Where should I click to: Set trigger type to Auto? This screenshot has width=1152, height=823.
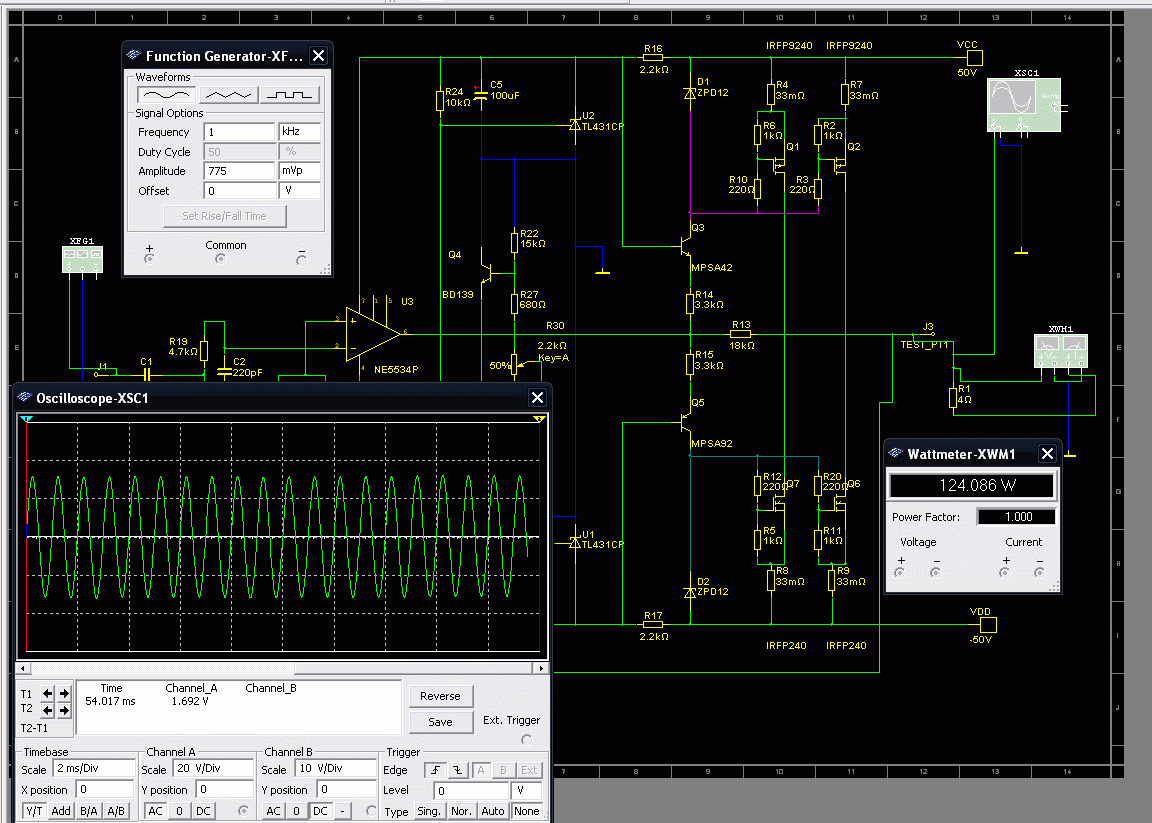[493, 811]
